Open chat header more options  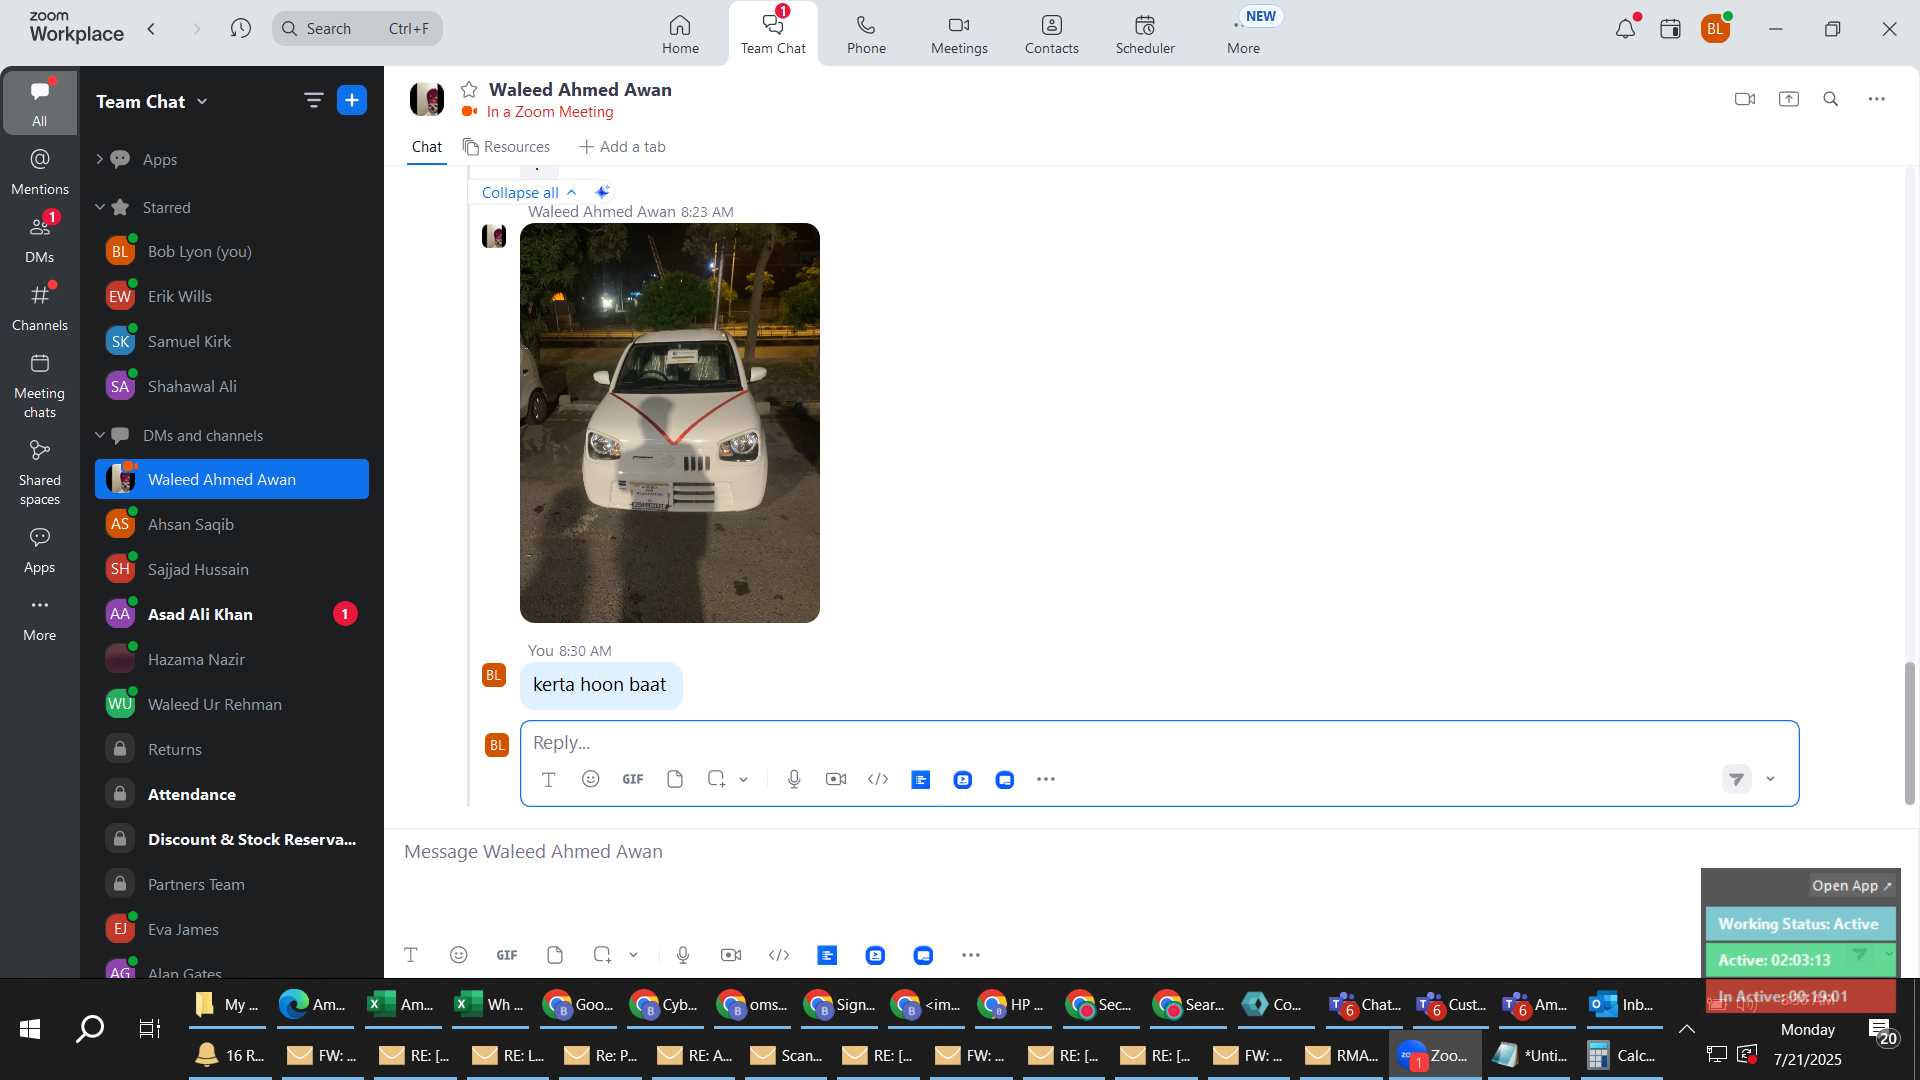(x=1877, y=99)
